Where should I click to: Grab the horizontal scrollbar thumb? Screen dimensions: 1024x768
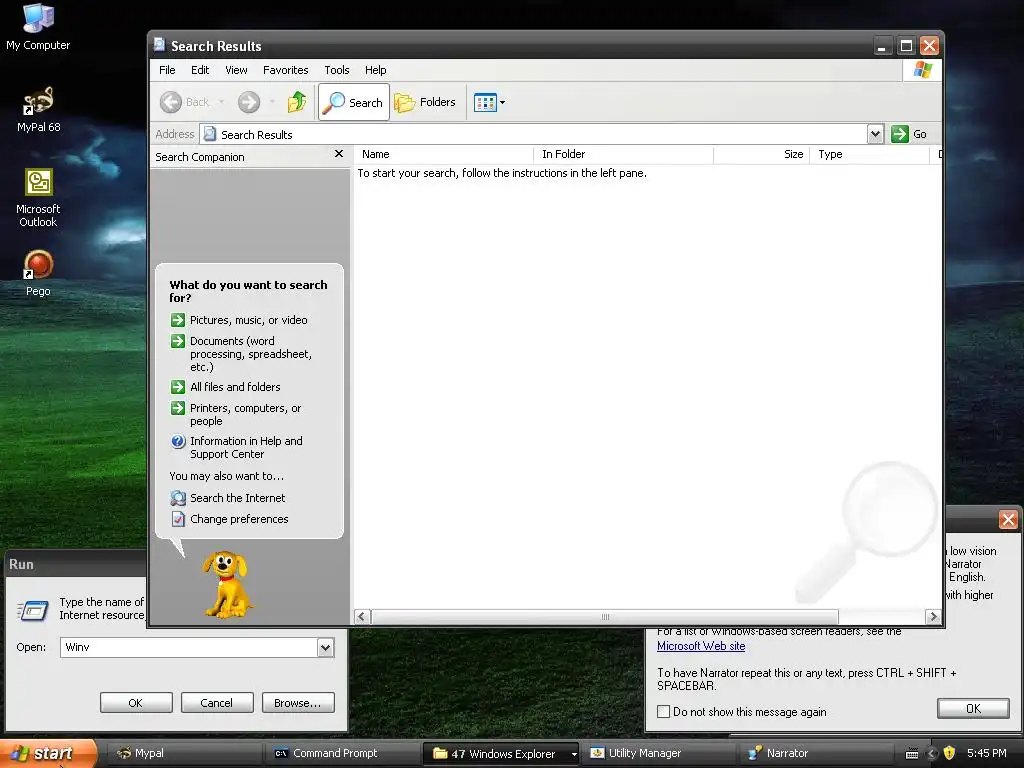pyautogui.click(x=605, y=616)
